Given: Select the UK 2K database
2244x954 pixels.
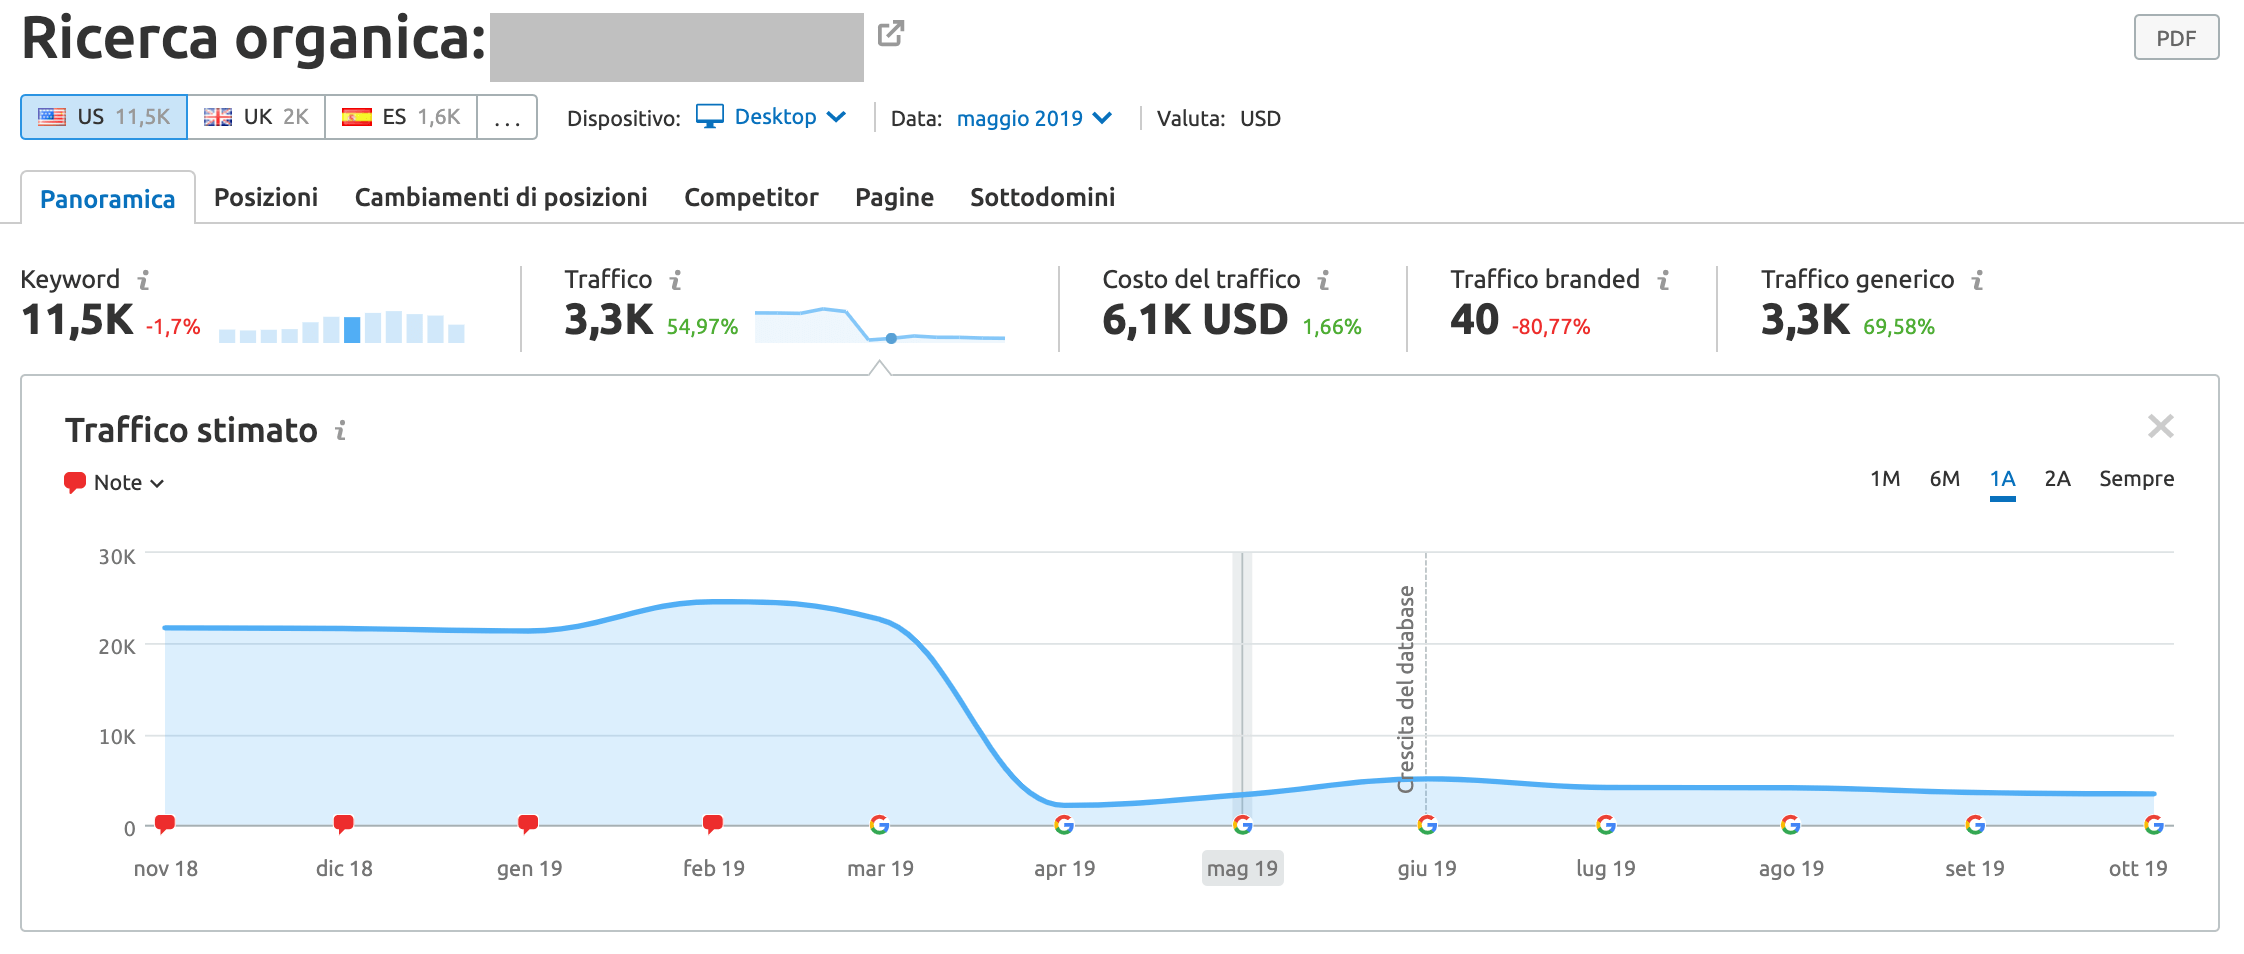Looking at the screenshot, I should [256, 117].
